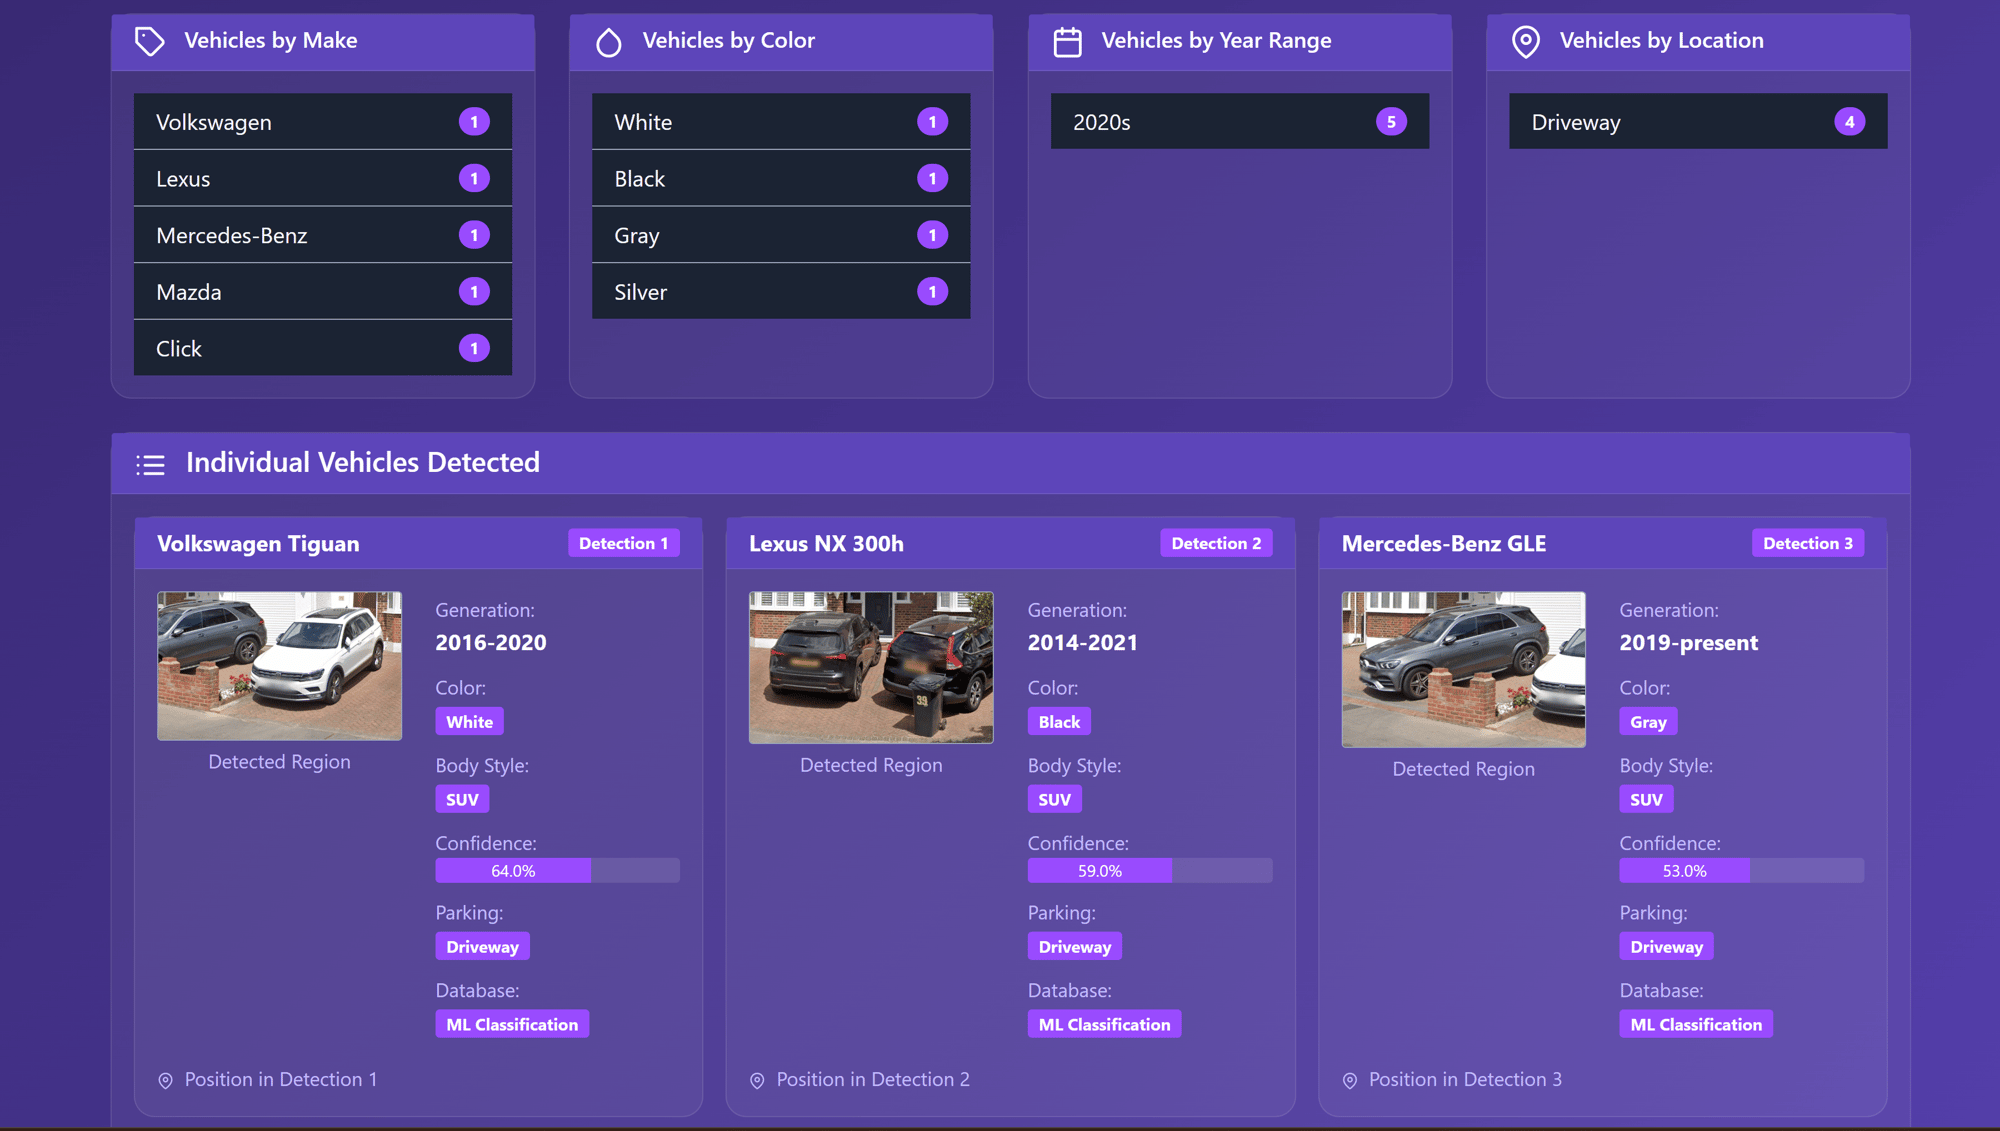Click the Position in Detection 3 text
Viewport: 2000px width, 1131px height.
[1465, 1080]
